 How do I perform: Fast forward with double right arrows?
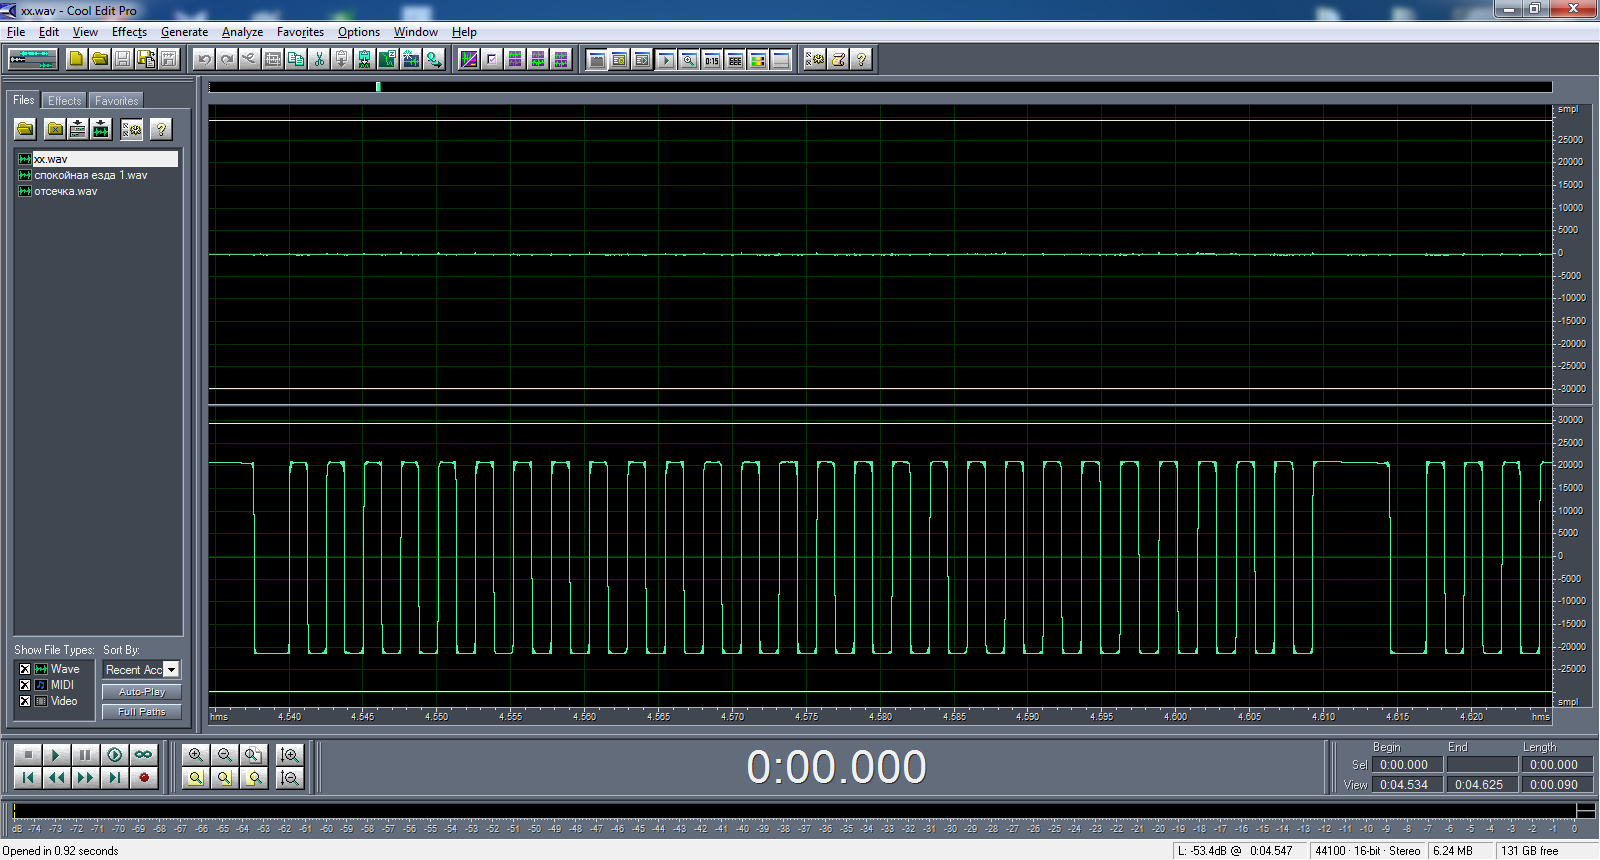point(86,778)
